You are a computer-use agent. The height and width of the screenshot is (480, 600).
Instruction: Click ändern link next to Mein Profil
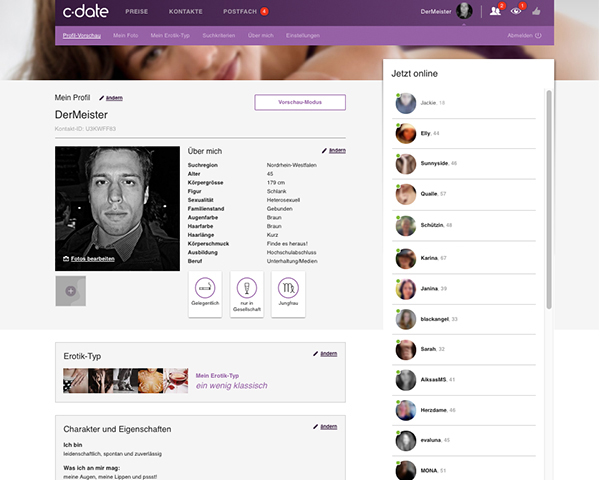(x=114, y=98)
